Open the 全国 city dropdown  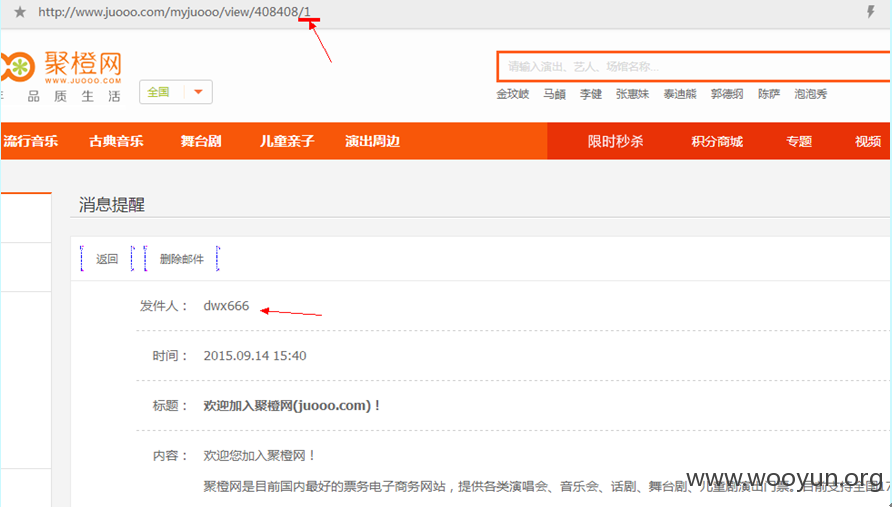coord(176,92)
